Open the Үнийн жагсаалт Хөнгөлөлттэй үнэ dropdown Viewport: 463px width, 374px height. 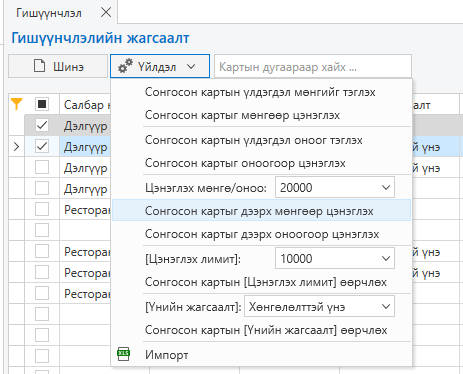coord(386,306)
